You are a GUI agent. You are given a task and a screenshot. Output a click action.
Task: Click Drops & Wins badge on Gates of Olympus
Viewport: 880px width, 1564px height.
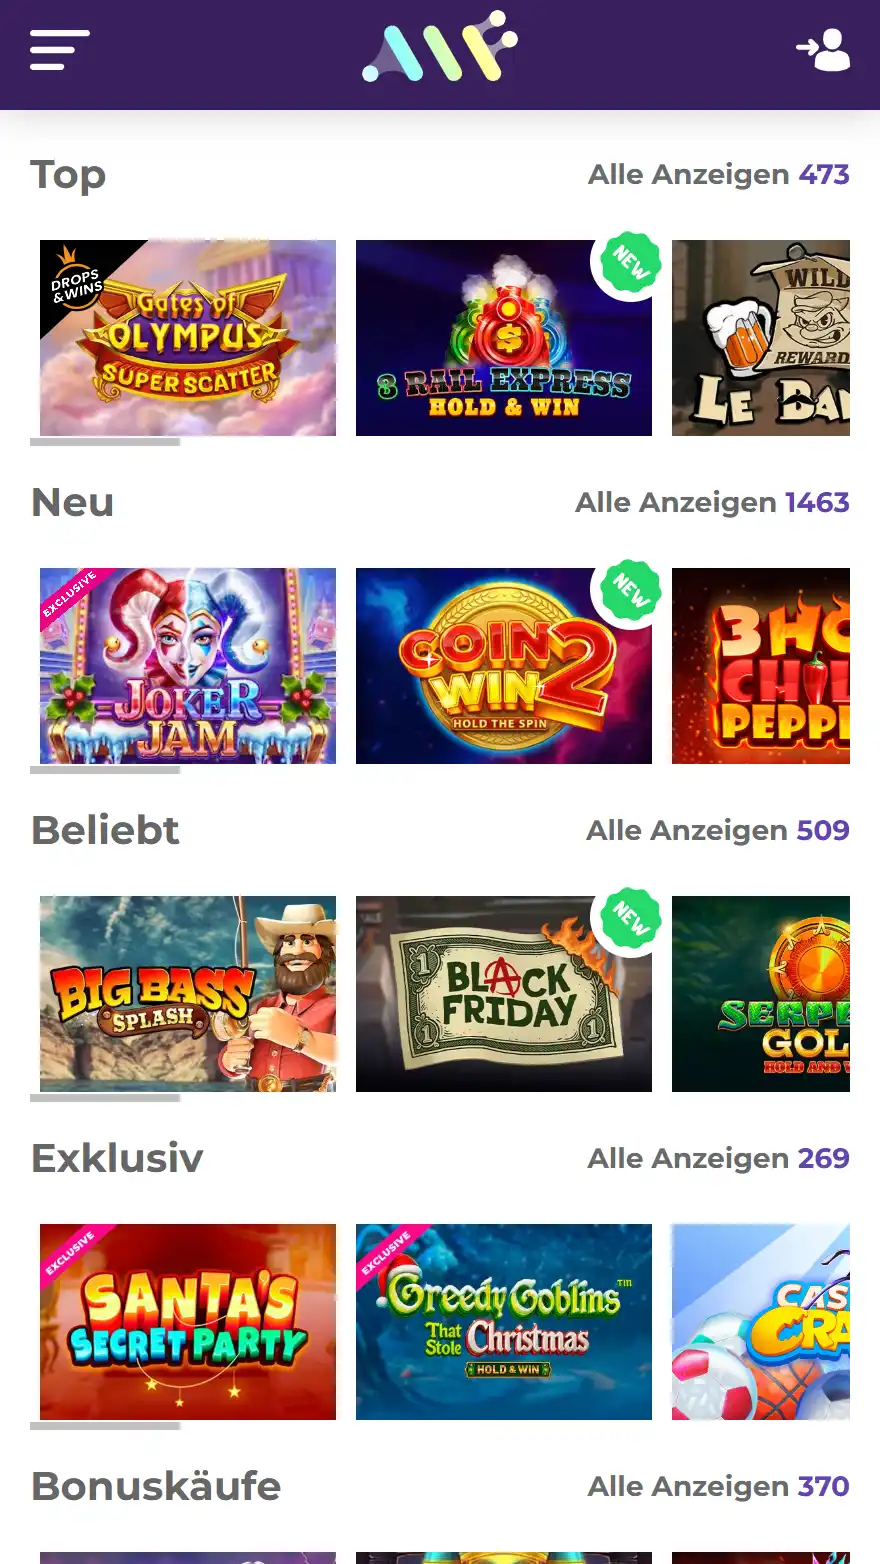76,285
